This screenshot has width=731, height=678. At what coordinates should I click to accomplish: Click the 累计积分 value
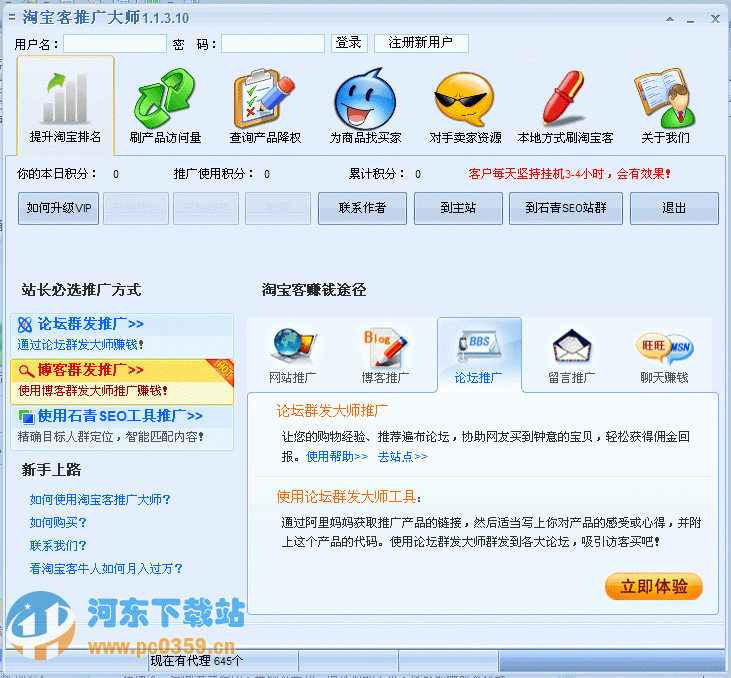pos(418,174)
